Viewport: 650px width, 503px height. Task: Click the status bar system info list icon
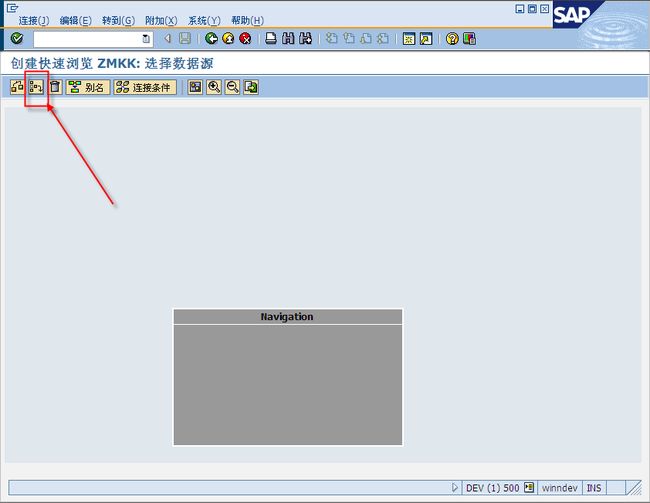click(x=529, y=487)
